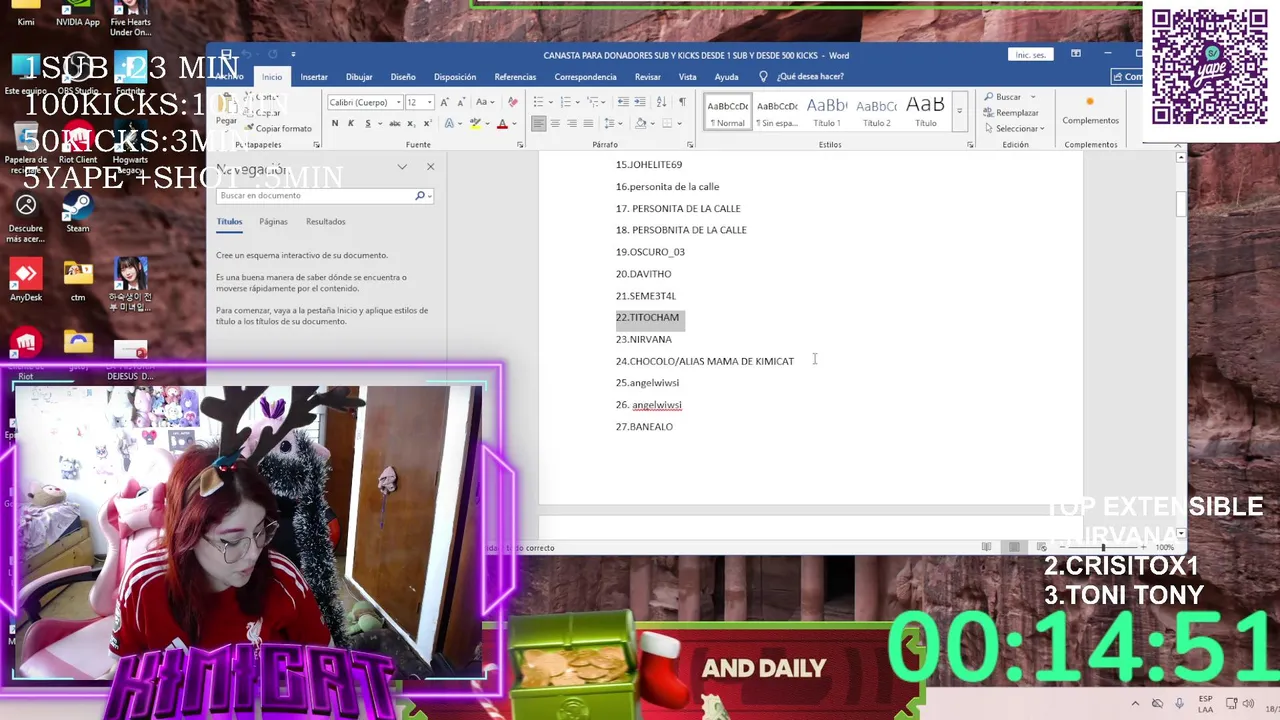Decrease font size with the smaller A
Screen dimensions: 1280x720
[x=459, y=102]
